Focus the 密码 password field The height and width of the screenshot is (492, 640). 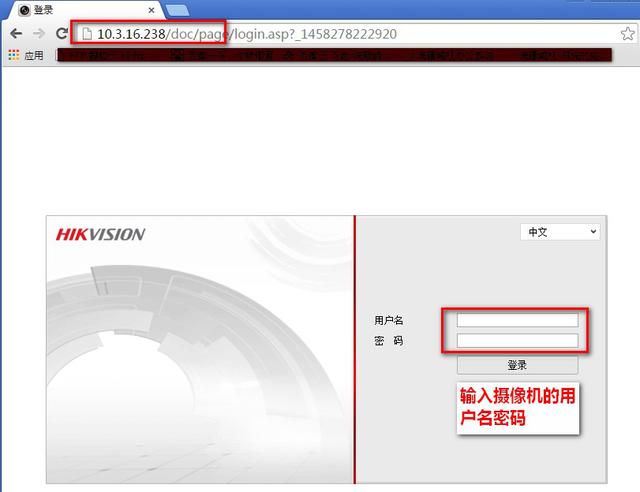tap(517, 341)
